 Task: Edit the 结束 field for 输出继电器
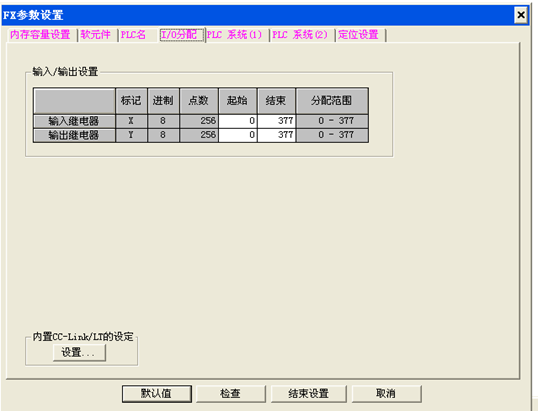pyautogui.click(x=276, y=135)
